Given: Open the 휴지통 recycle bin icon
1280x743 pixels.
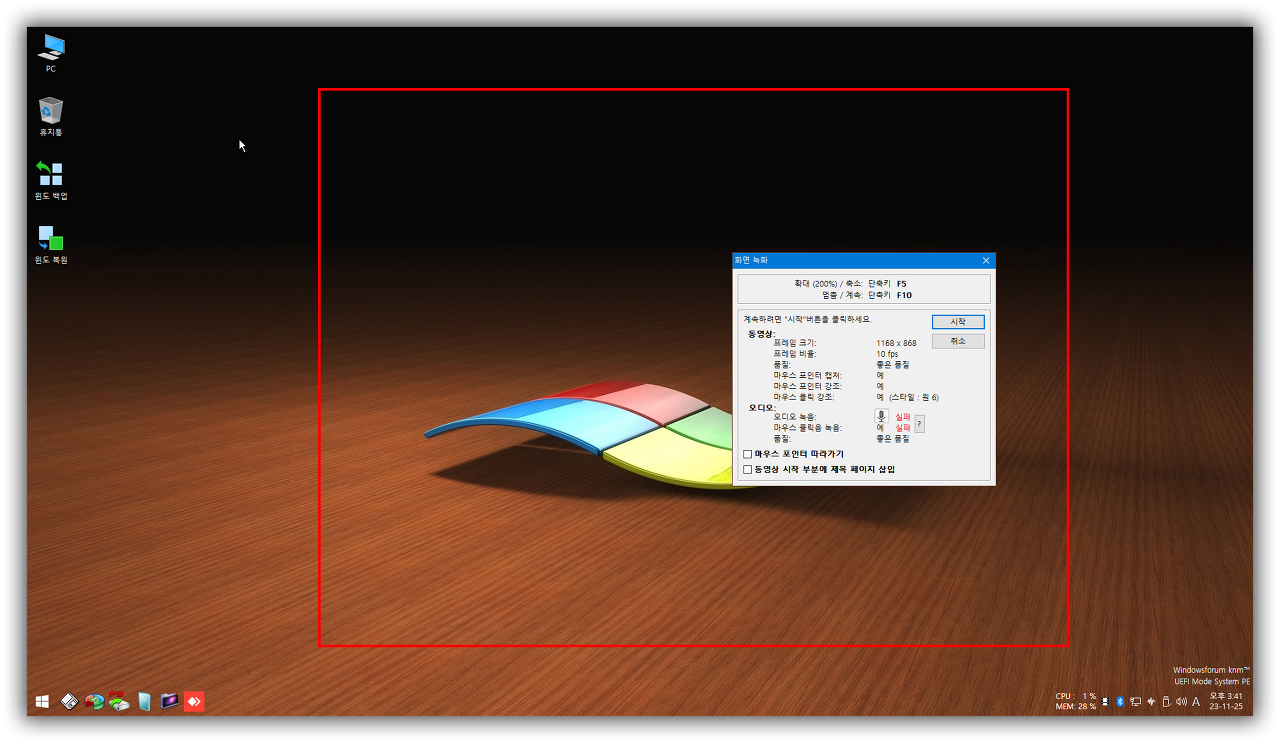Looking at the screenshot, I should [x=51, y=116].
